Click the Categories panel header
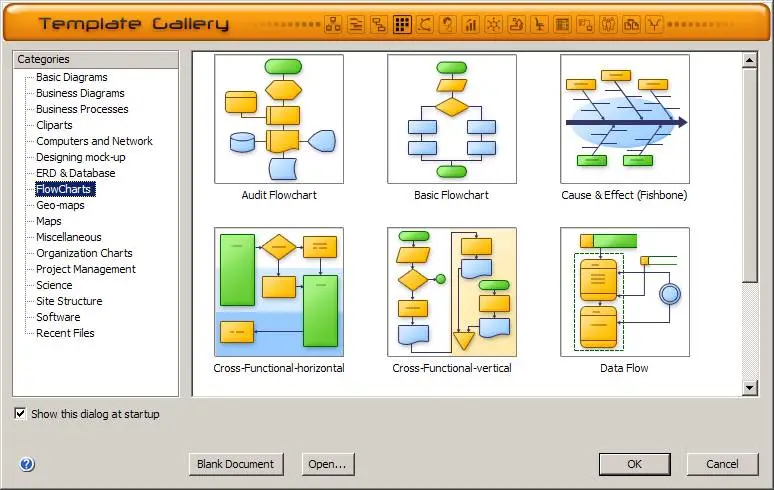Viewport: 774px width, 490px height. pos(95,59)
